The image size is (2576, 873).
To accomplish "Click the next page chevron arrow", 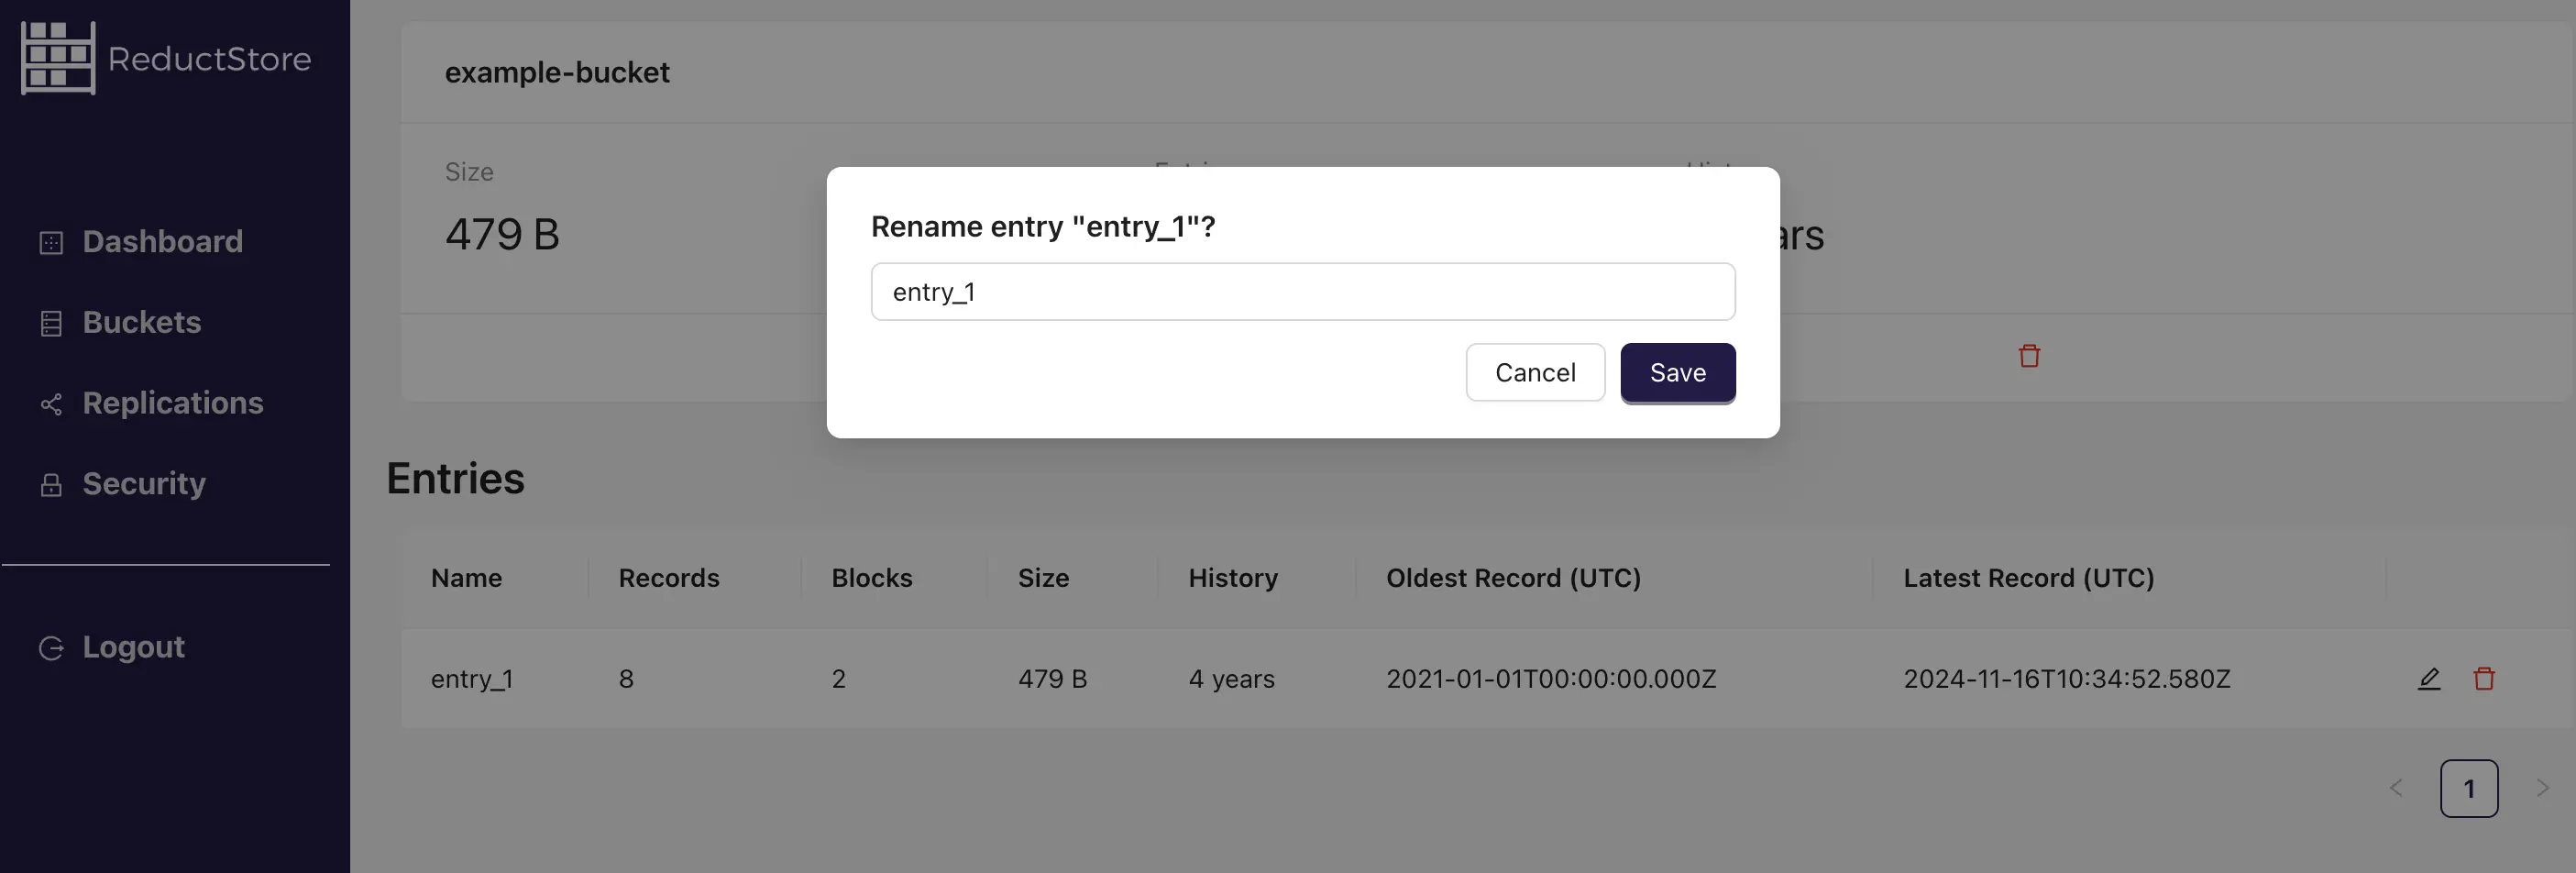I will [x=2542, y=788].
